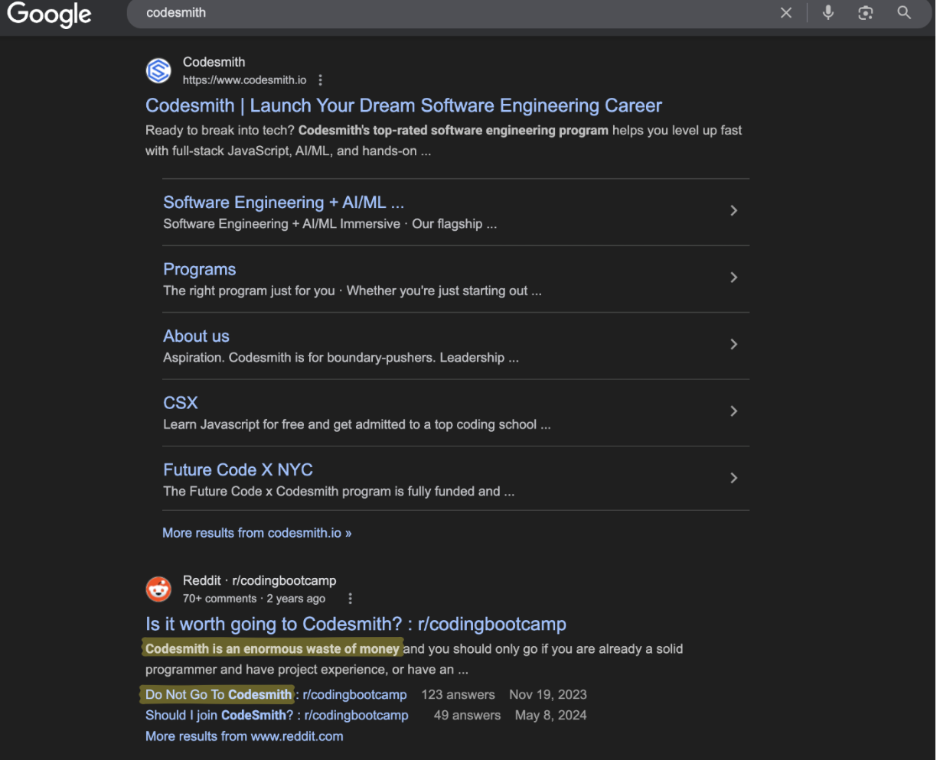Click 'Nov 19, 2023' date text
This screenshot has width=936, height=760.
[x=547, y=695]
